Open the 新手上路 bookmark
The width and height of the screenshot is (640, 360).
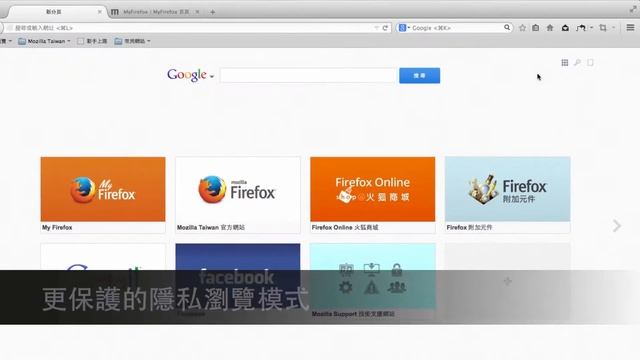[93, 41]
